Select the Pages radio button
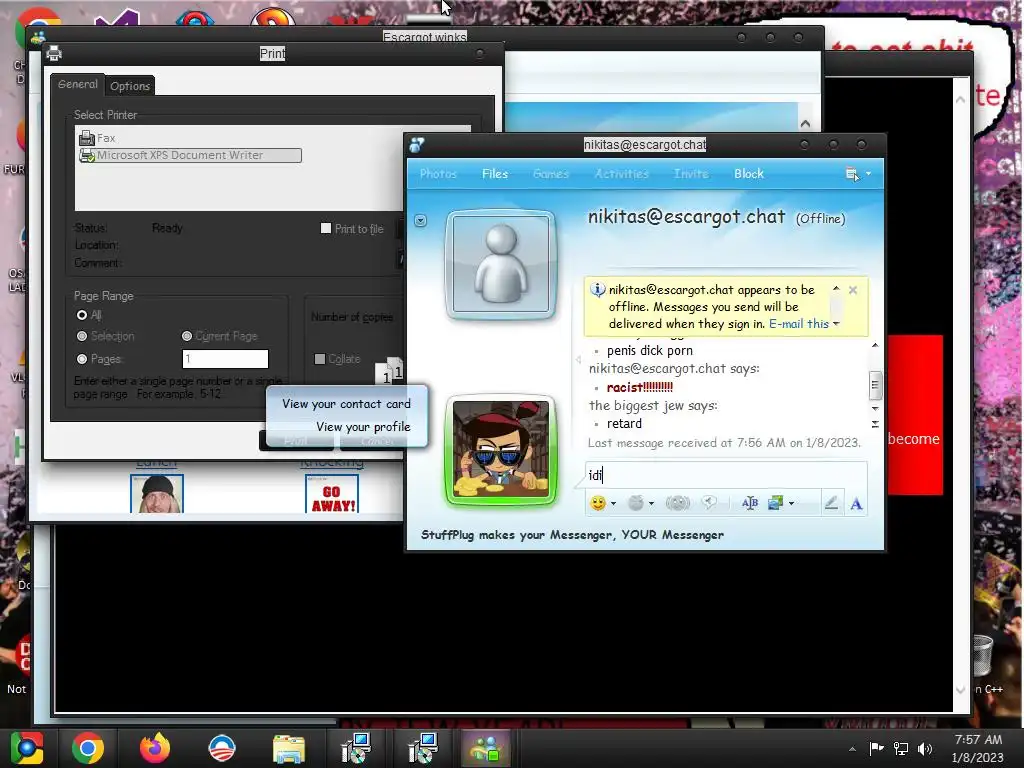This screenshot has height=768, width=1024. coord(82,359)
